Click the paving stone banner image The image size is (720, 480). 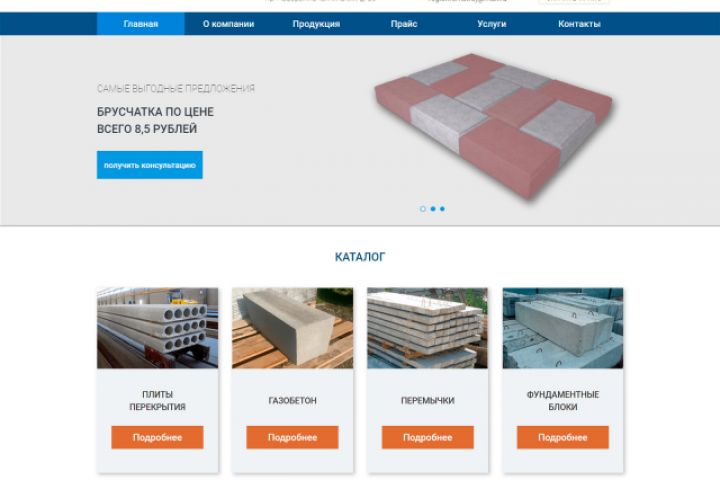point(494,126)
